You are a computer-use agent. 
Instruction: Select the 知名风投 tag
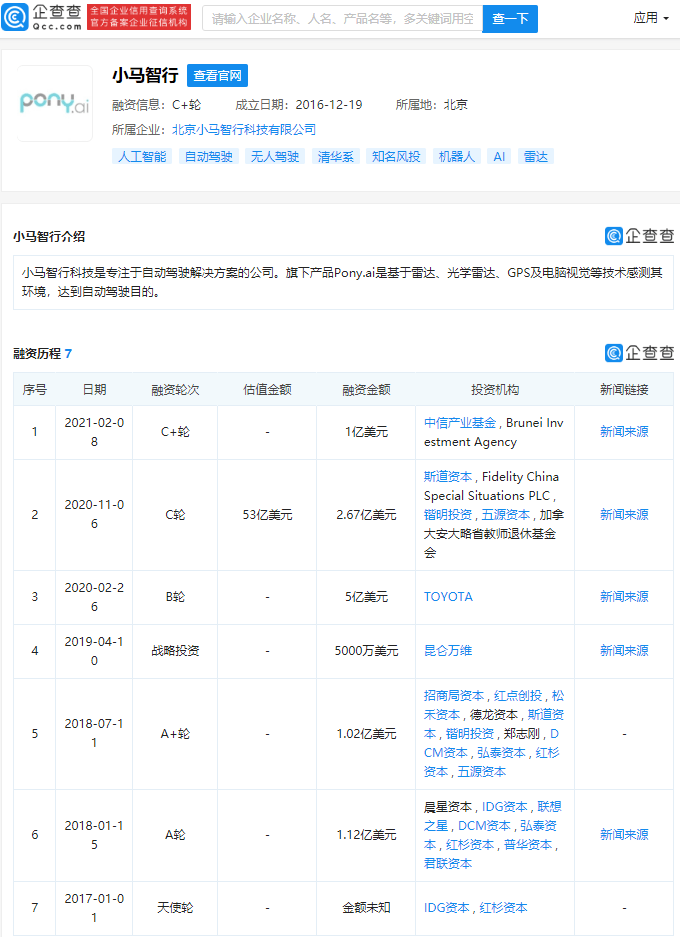[x=396, y=157]
